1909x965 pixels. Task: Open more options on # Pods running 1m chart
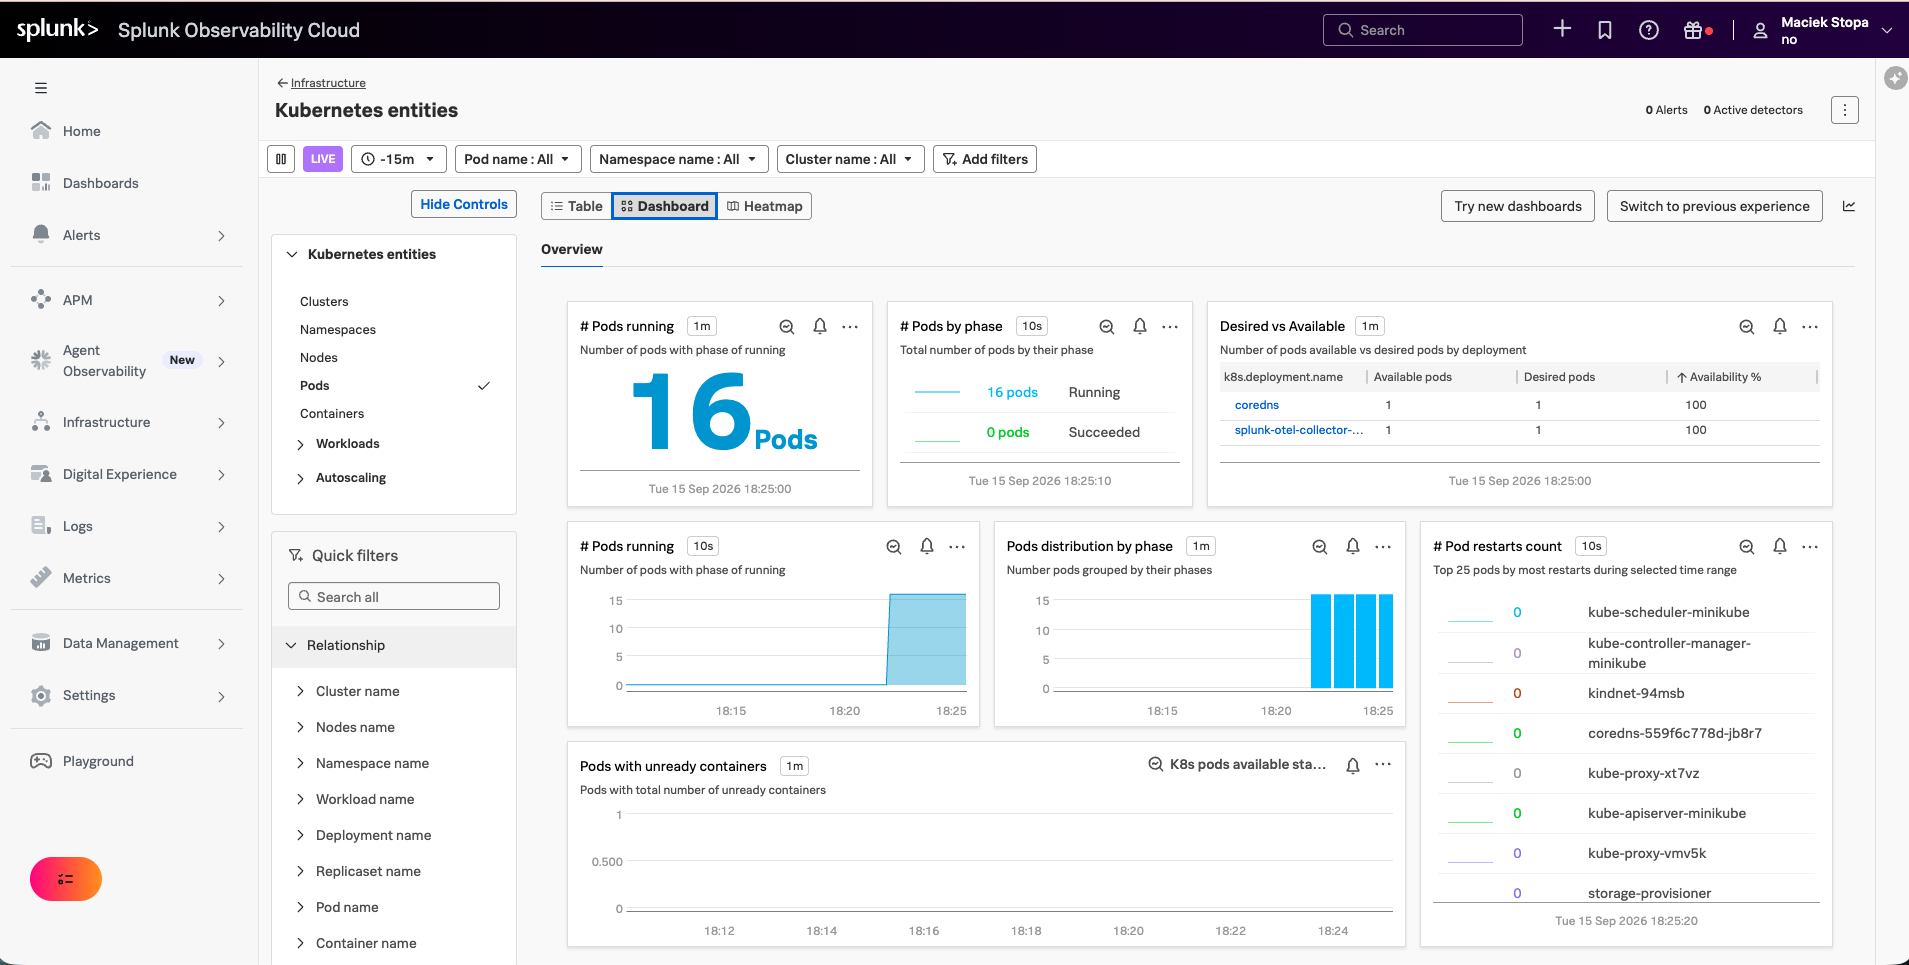coord(850,327)
